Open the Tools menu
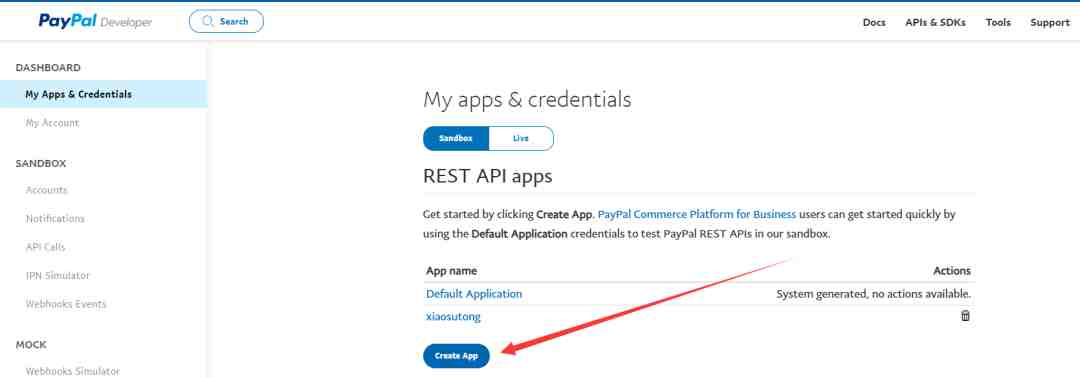This screenshot has height=378, width=1080. coord(998,23)
